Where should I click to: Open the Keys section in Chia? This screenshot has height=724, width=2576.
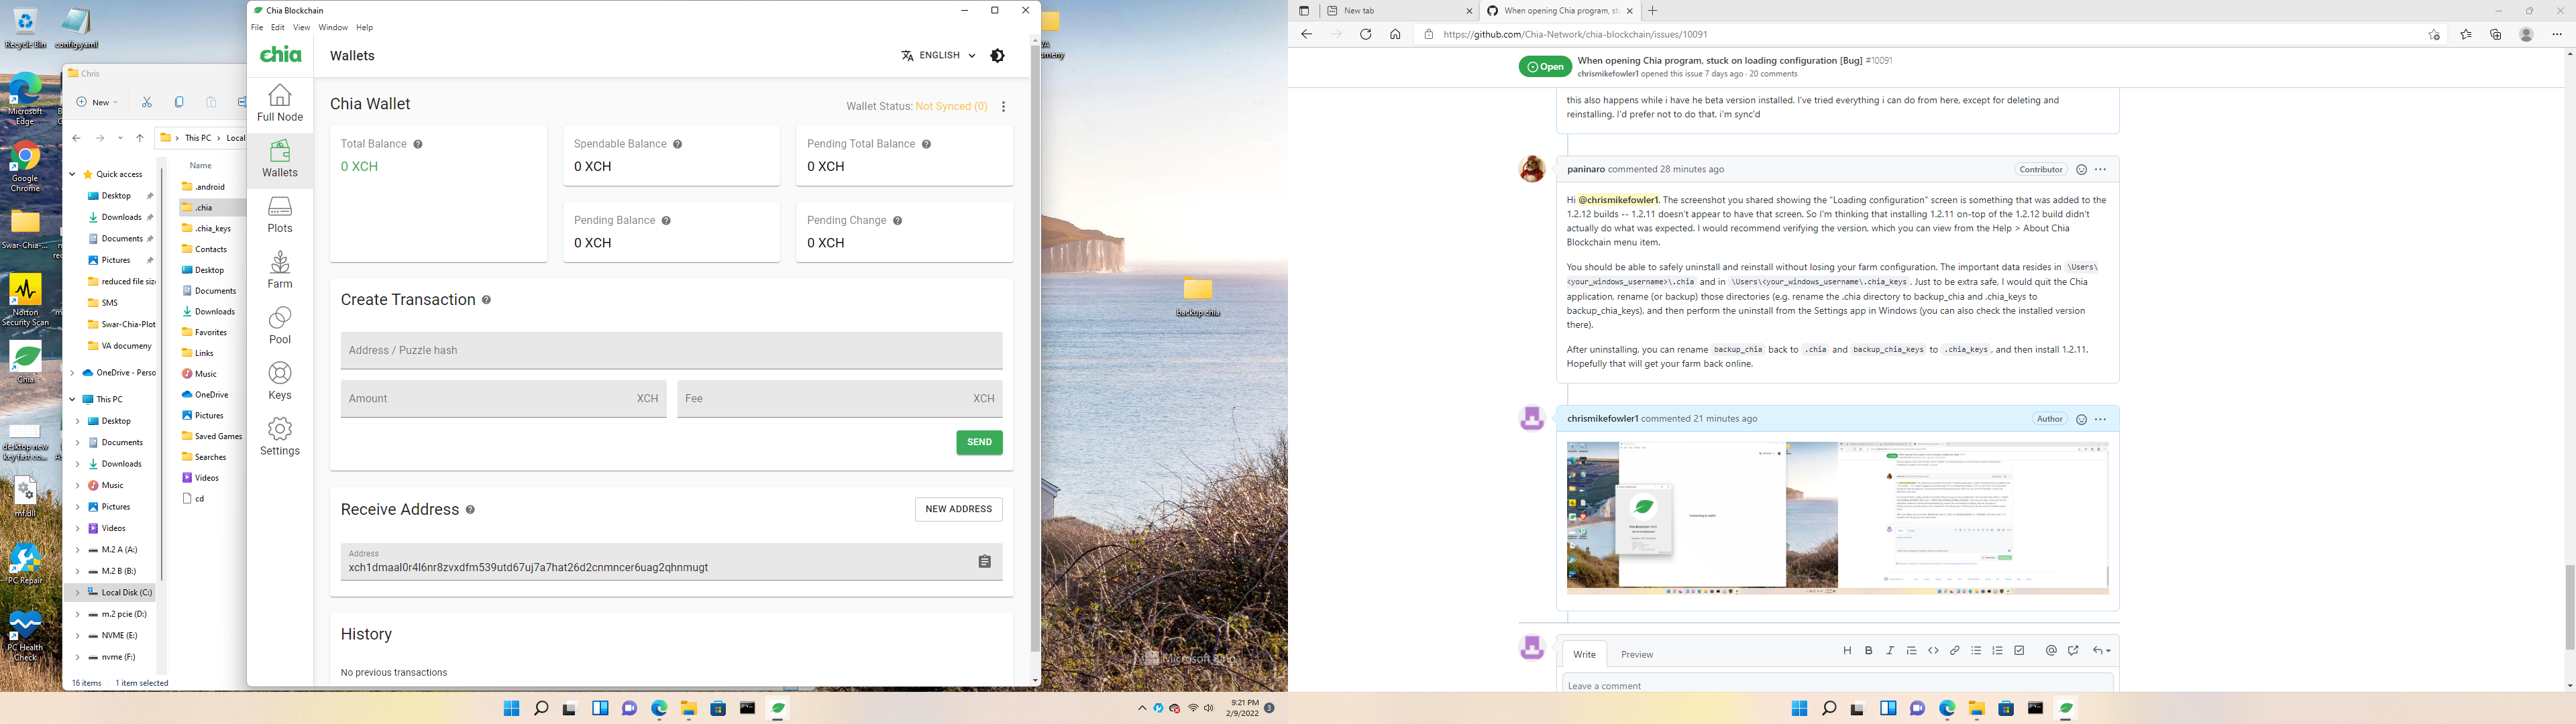[x=280, y=377]
